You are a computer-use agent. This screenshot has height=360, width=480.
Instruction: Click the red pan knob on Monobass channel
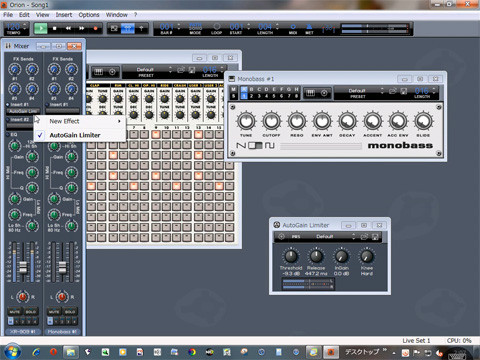click(62, 296)
